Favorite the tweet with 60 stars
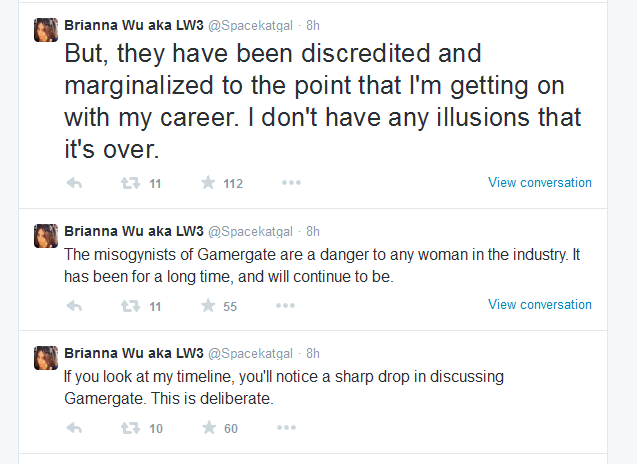Screen dimensions: 637x464 tap(209, 427)
